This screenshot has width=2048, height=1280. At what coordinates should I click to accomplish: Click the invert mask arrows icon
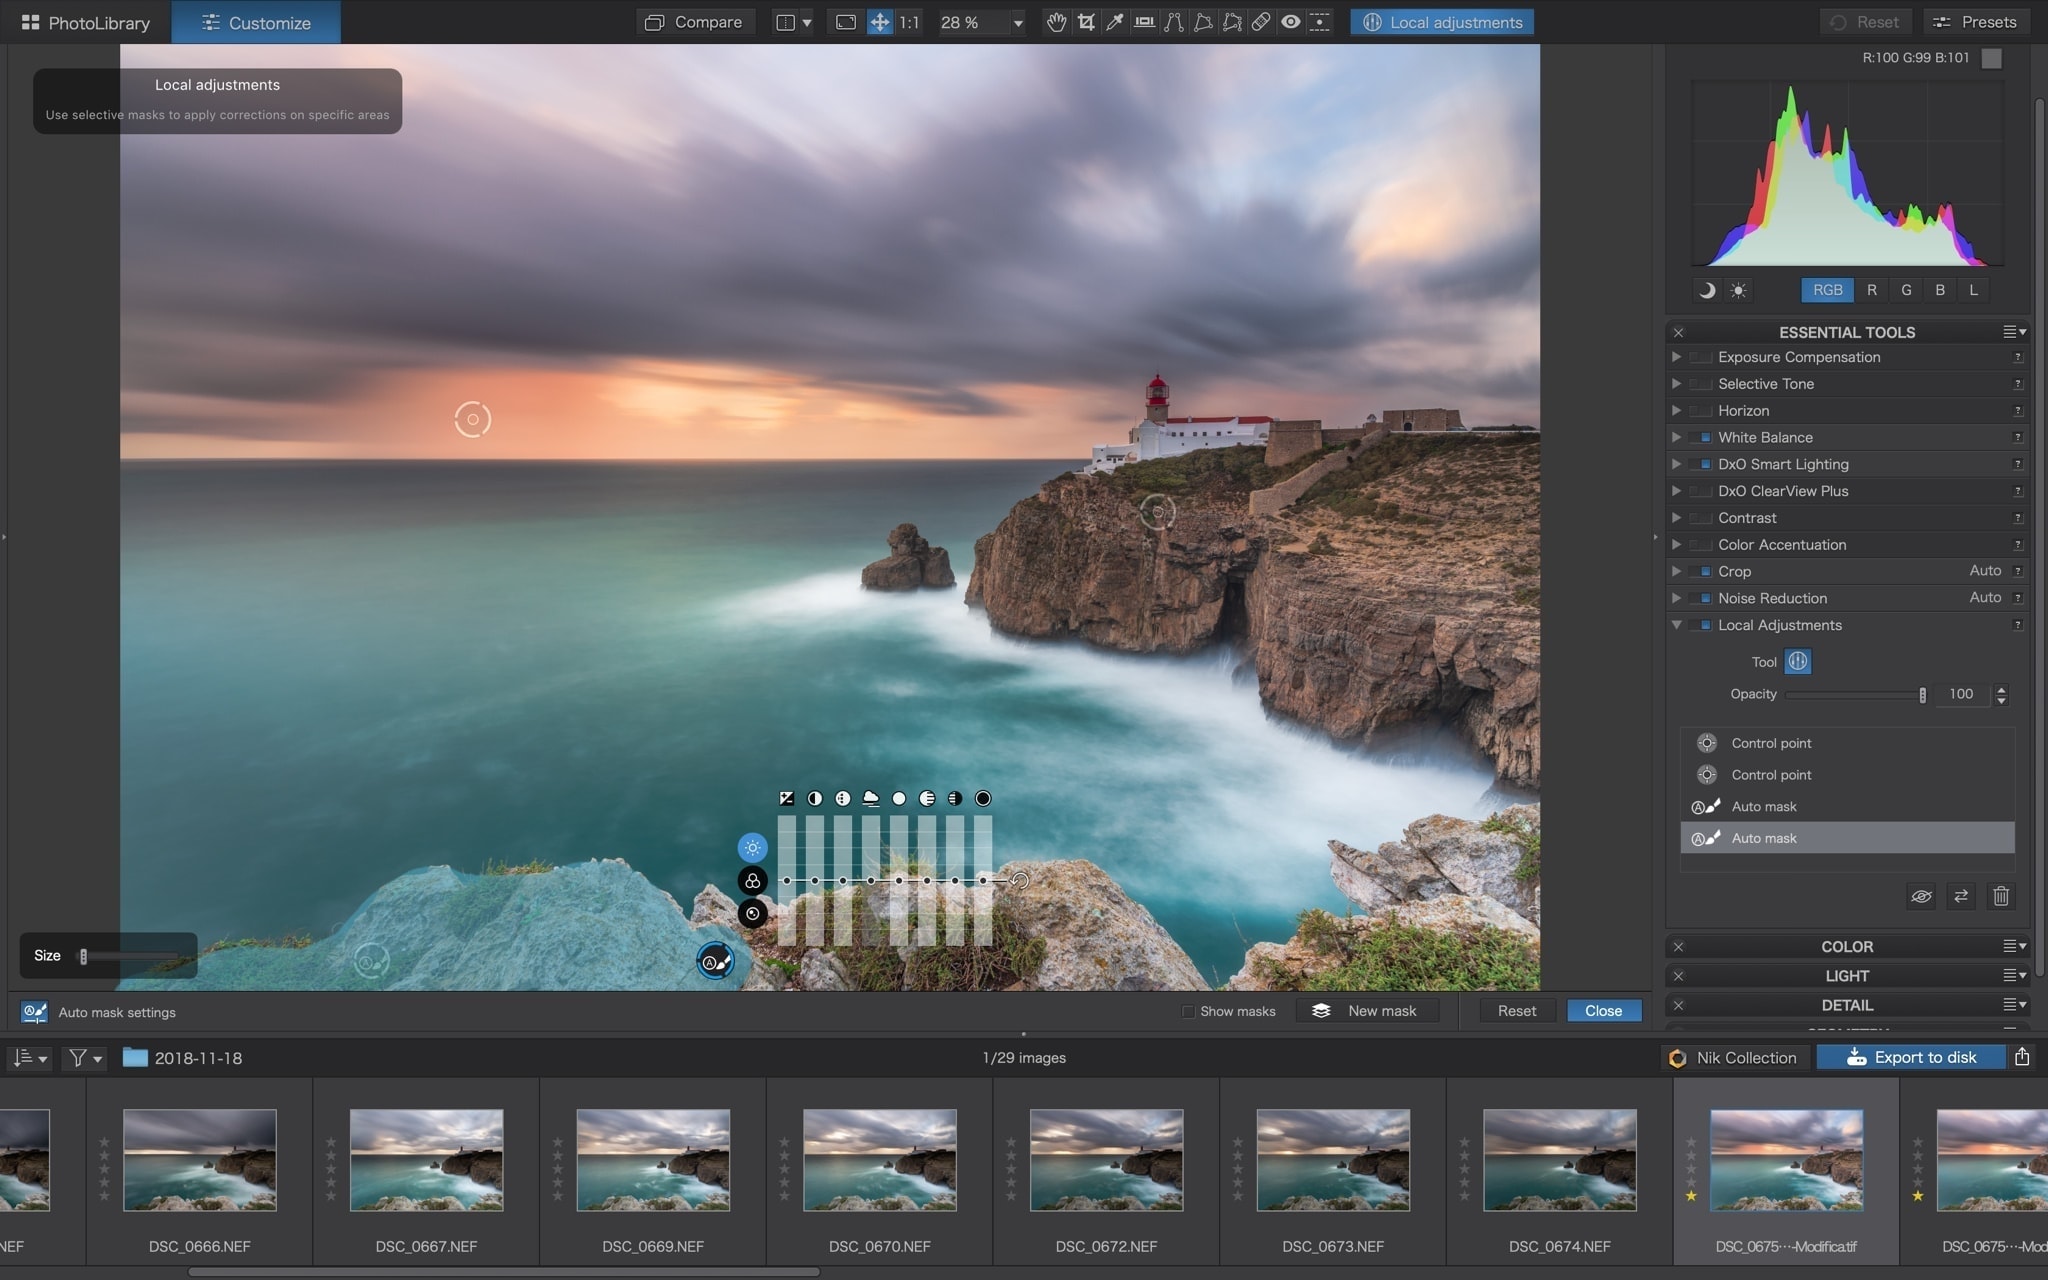tap(1961, 896)
